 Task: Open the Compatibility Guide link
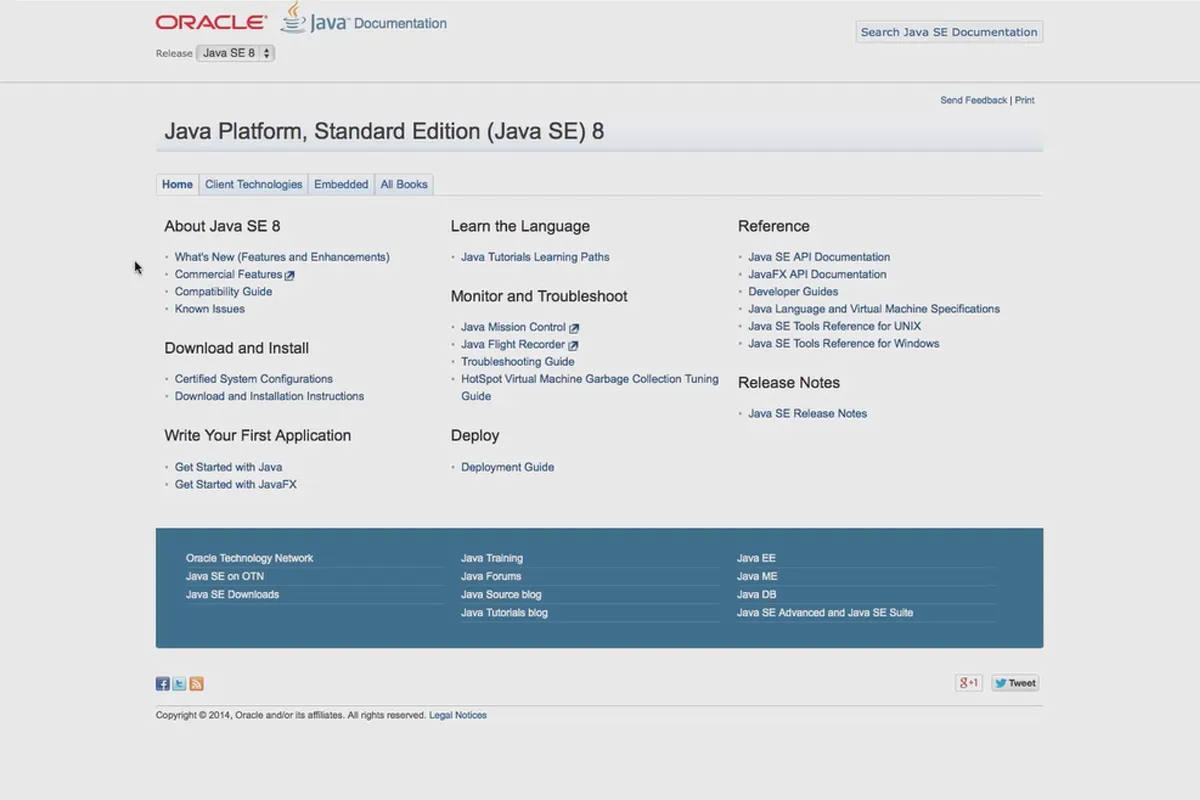pyautogui.click(x=223, y=292)
